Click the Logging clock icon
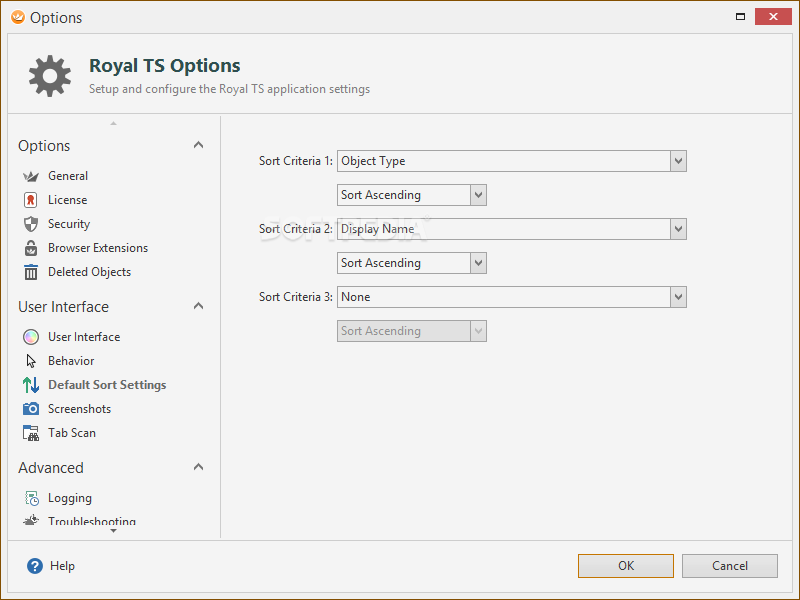Viewport: 800px width, 600px height. 32,498
